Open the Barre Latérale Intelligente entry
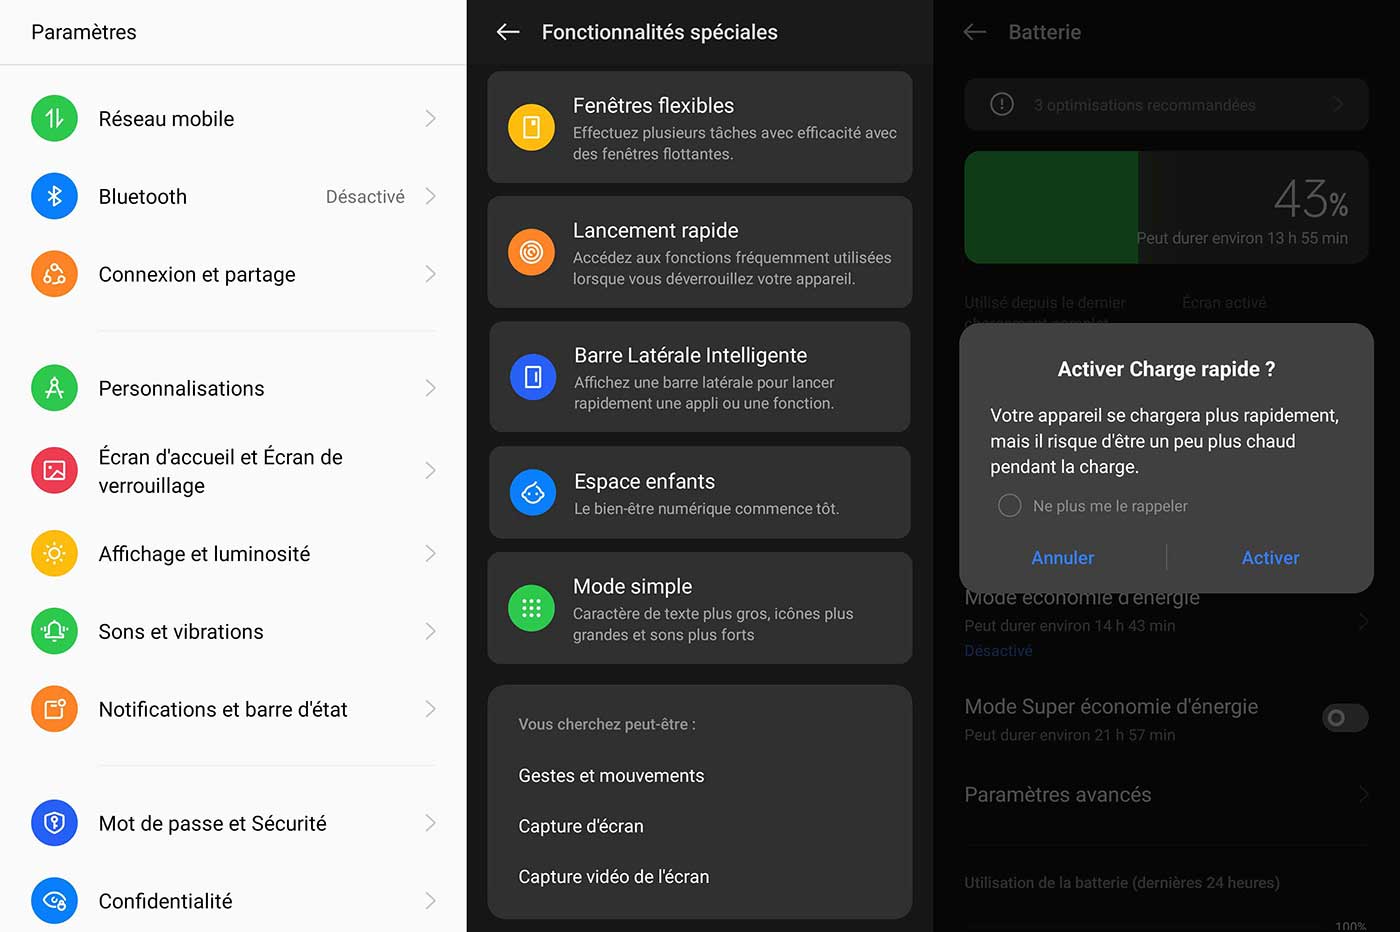The width and height of the screenshot is (1400, 932). click(x=700, y=377)
